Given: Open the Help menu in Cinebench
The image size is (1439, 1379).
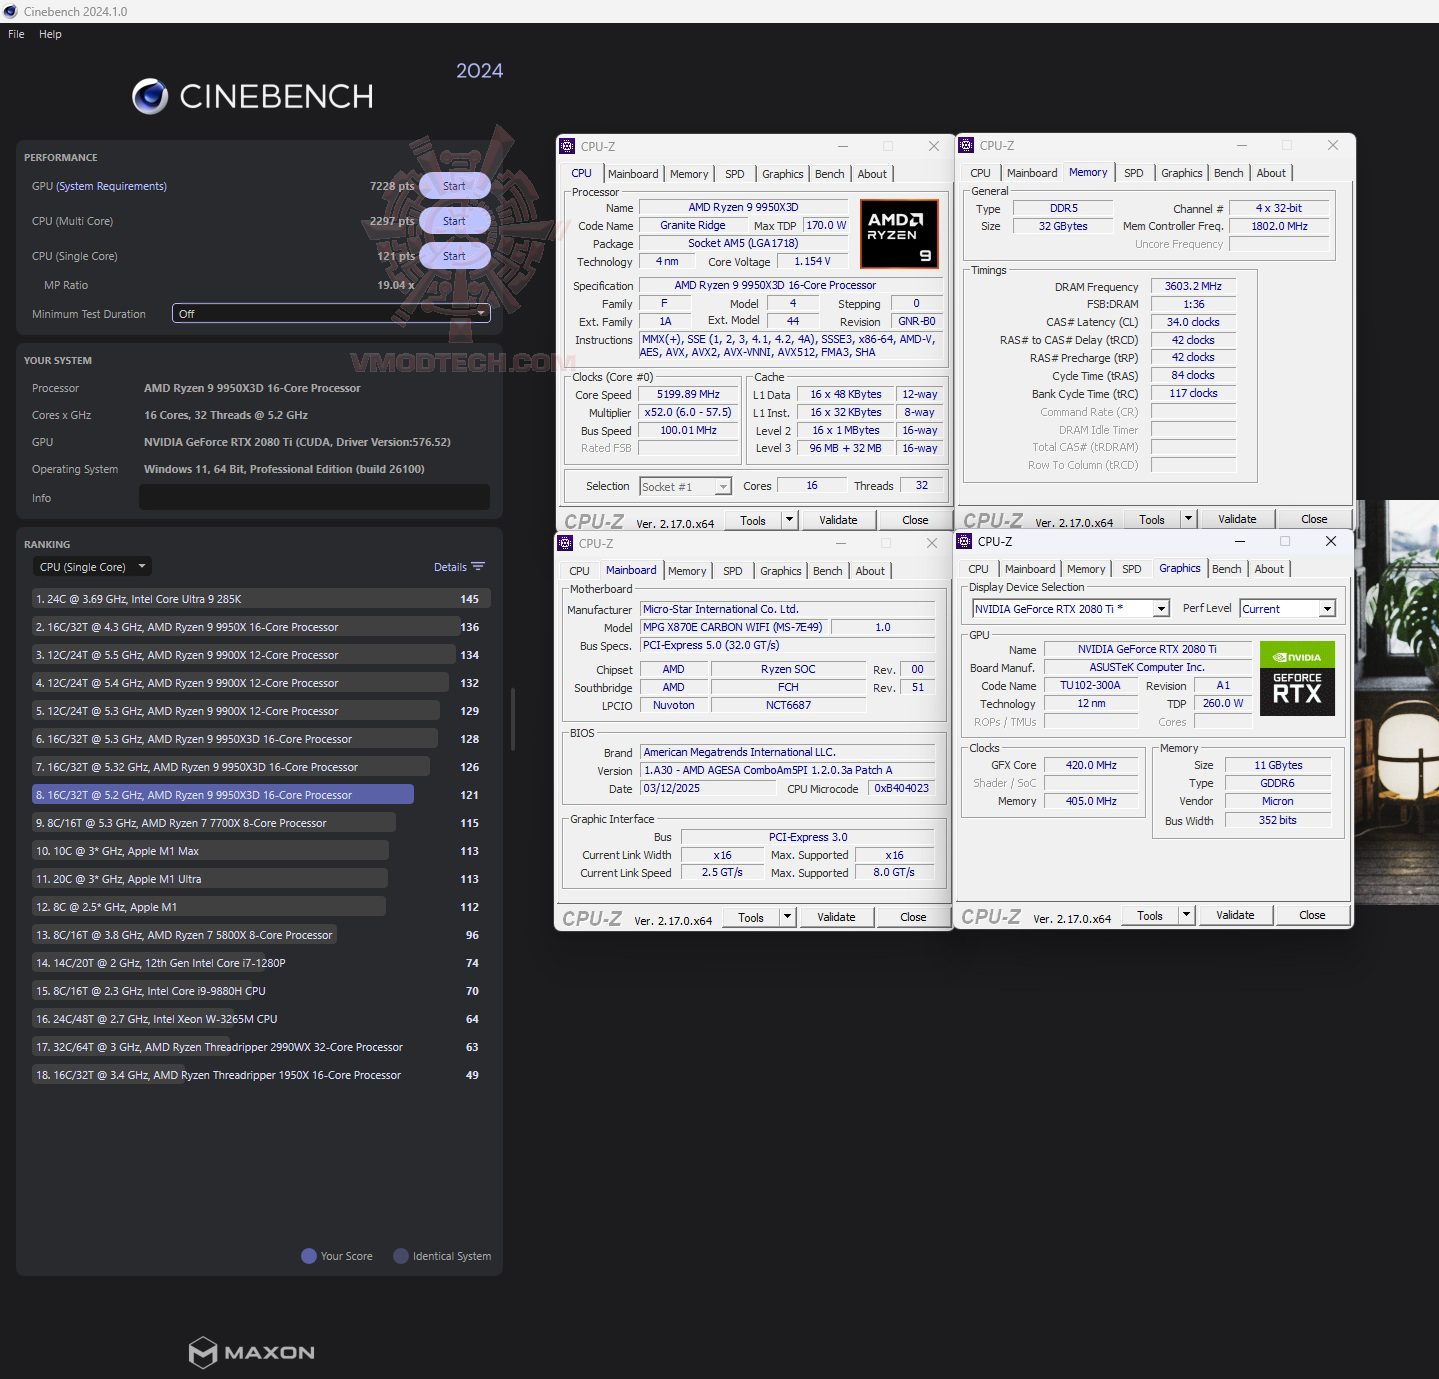Looking at the screenshot, I should (x=50, y=34).
